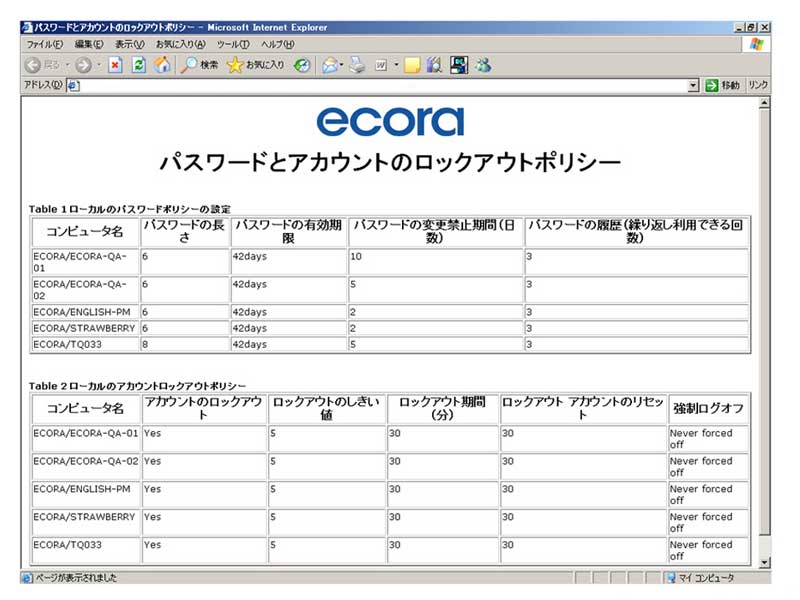Screen dimensions: 800x600
Task: Click inside the address input field
Action: tap(384, 86)
